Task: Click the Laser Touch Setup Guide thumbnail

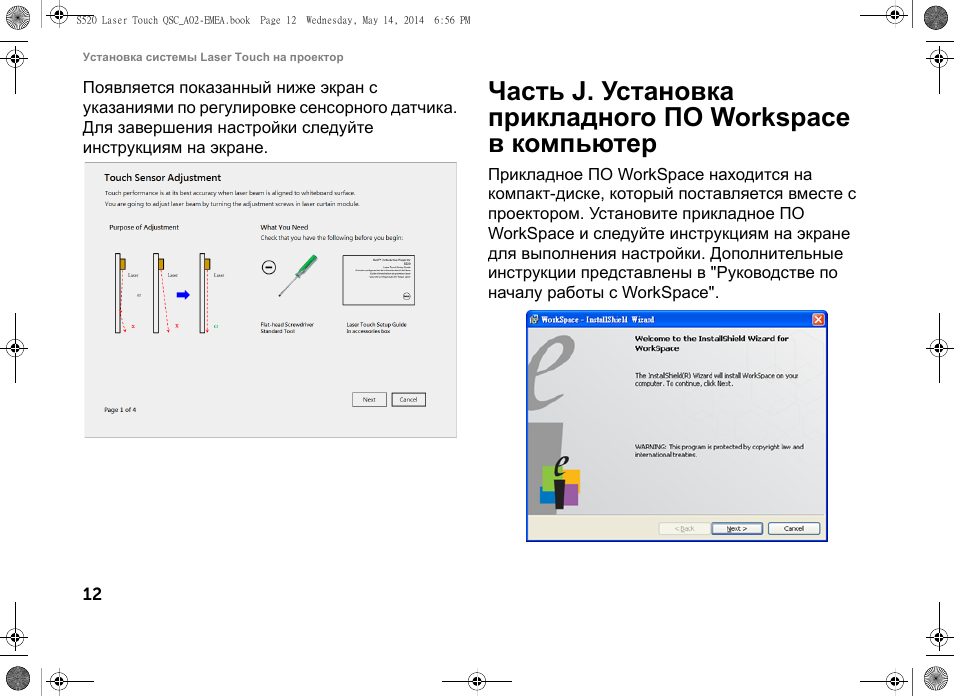Action: (378, 280)
